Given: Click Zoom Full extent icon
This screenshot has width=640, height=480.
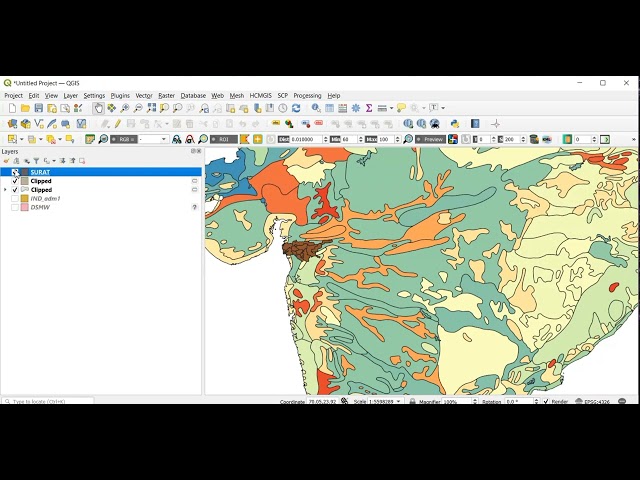Looking at the screenshot, I should pos(151,108).
